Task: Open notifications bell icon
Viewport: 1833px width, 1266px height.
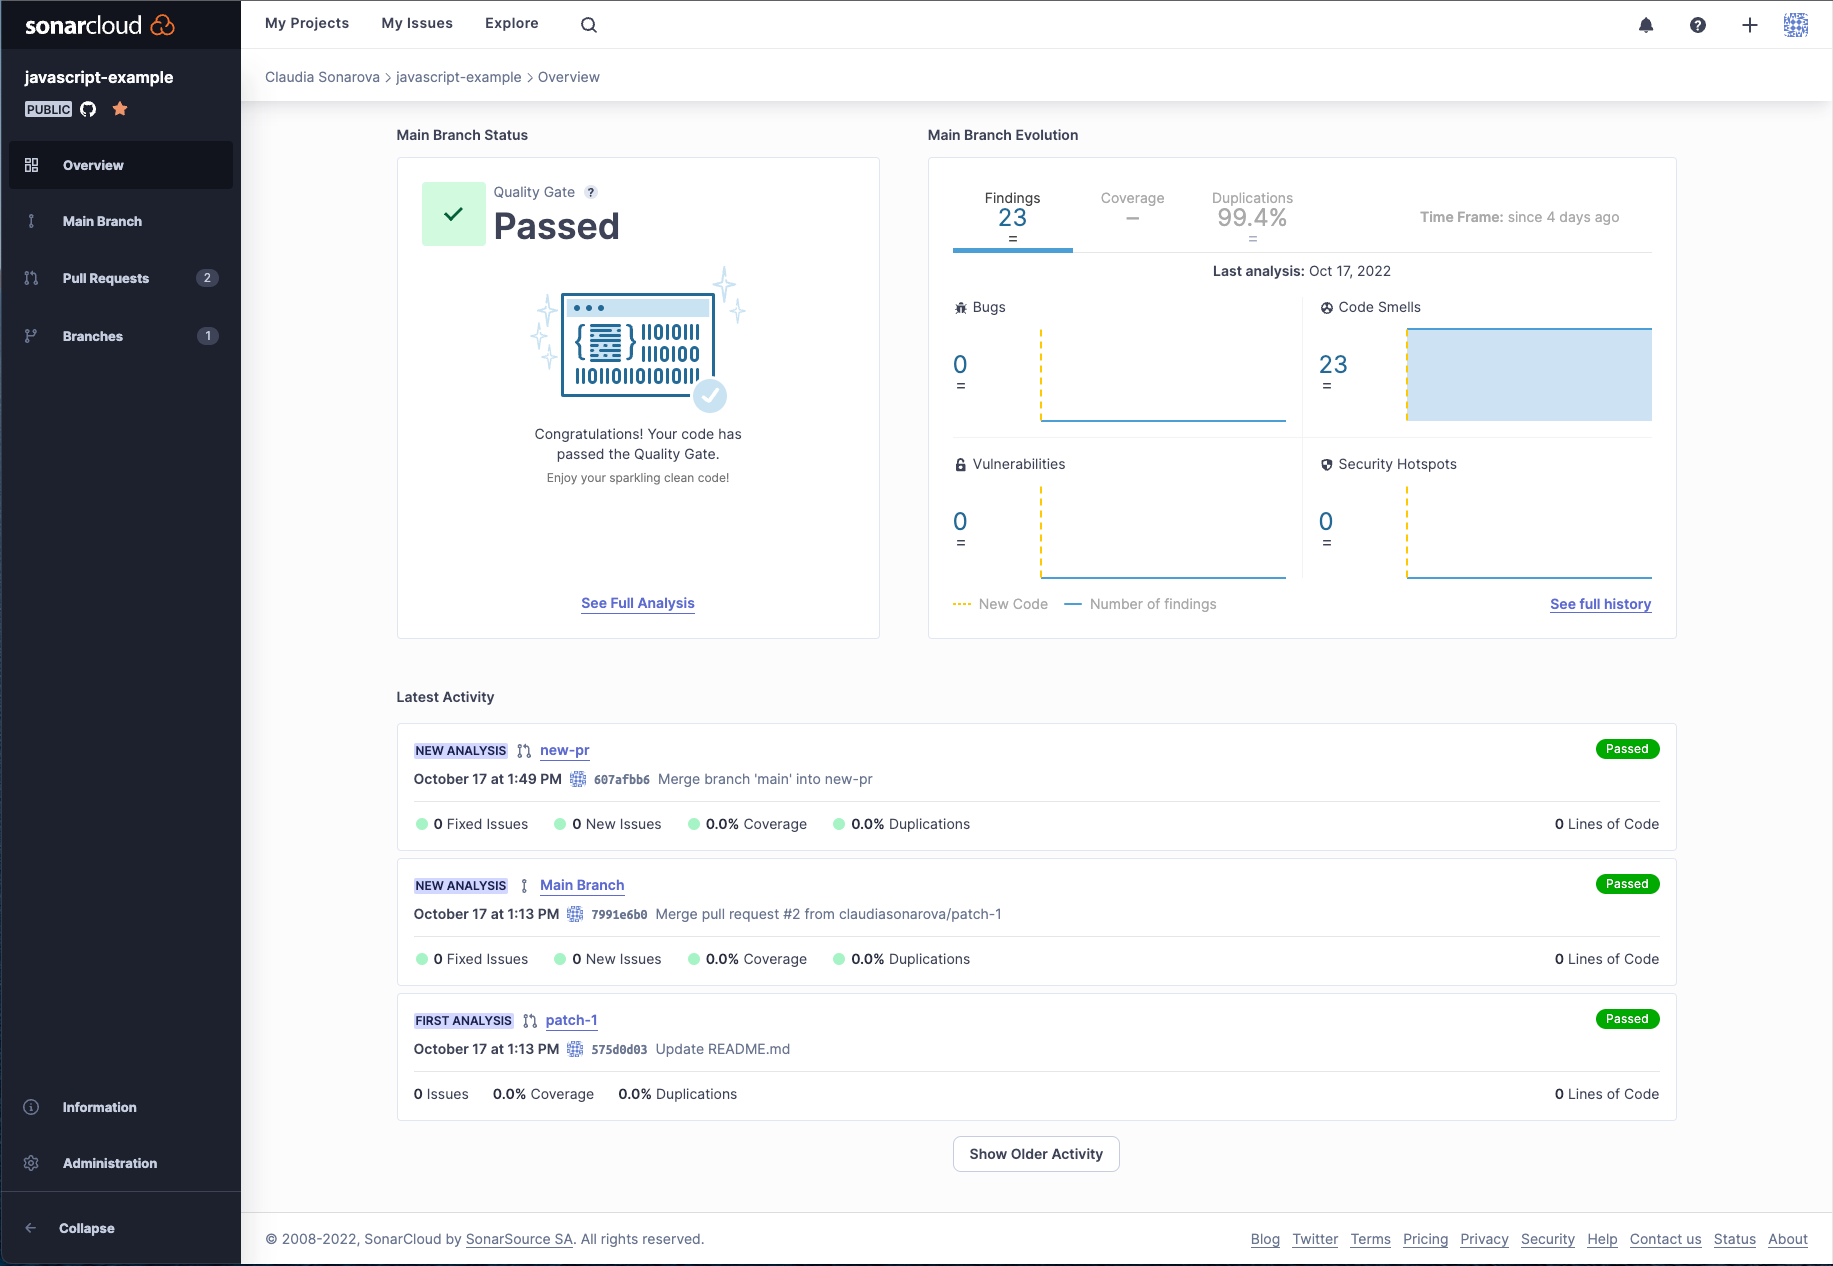Action: 1646,25
